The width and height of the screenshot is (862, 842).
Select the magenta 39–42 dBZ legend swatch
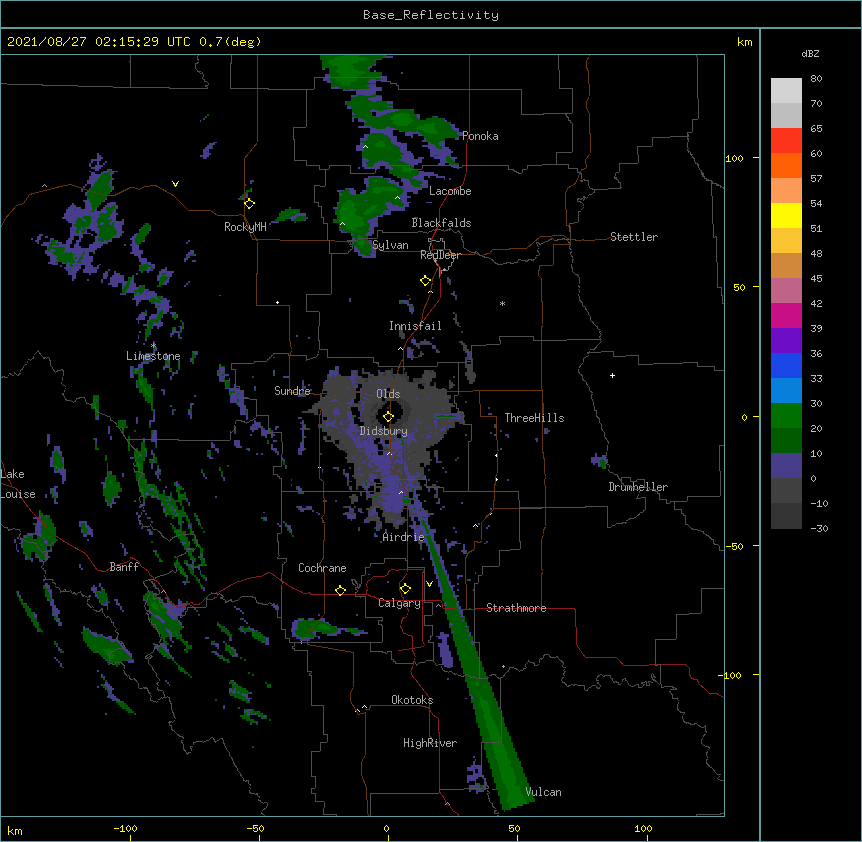pyautogui.click(x=786, y=316)
